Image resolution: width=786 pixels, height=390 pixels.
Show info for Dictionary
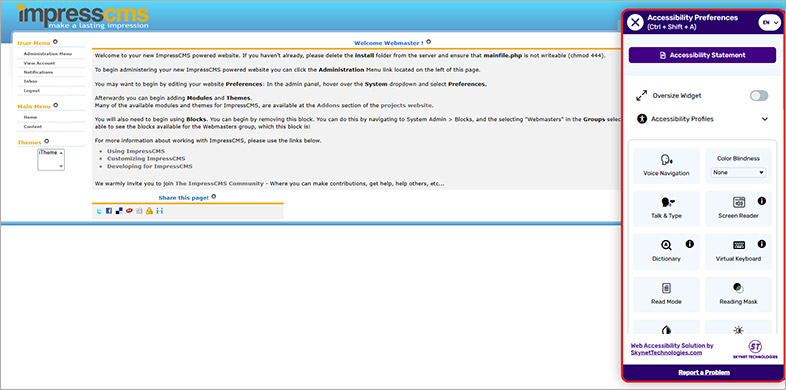point(690,244)
